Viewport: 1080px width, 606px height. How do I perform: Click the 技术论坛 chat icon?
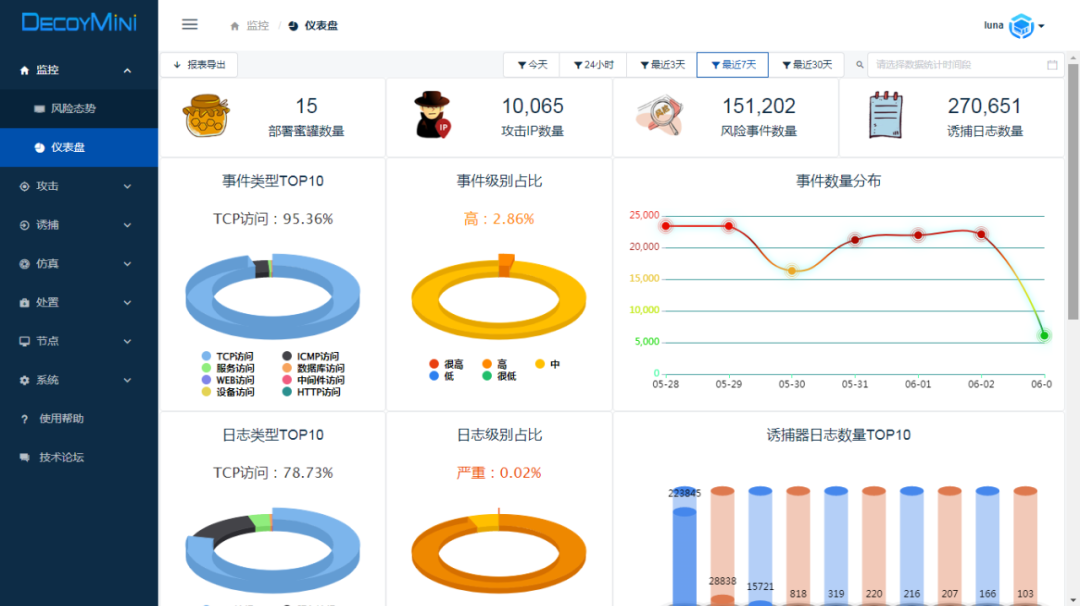25,457
